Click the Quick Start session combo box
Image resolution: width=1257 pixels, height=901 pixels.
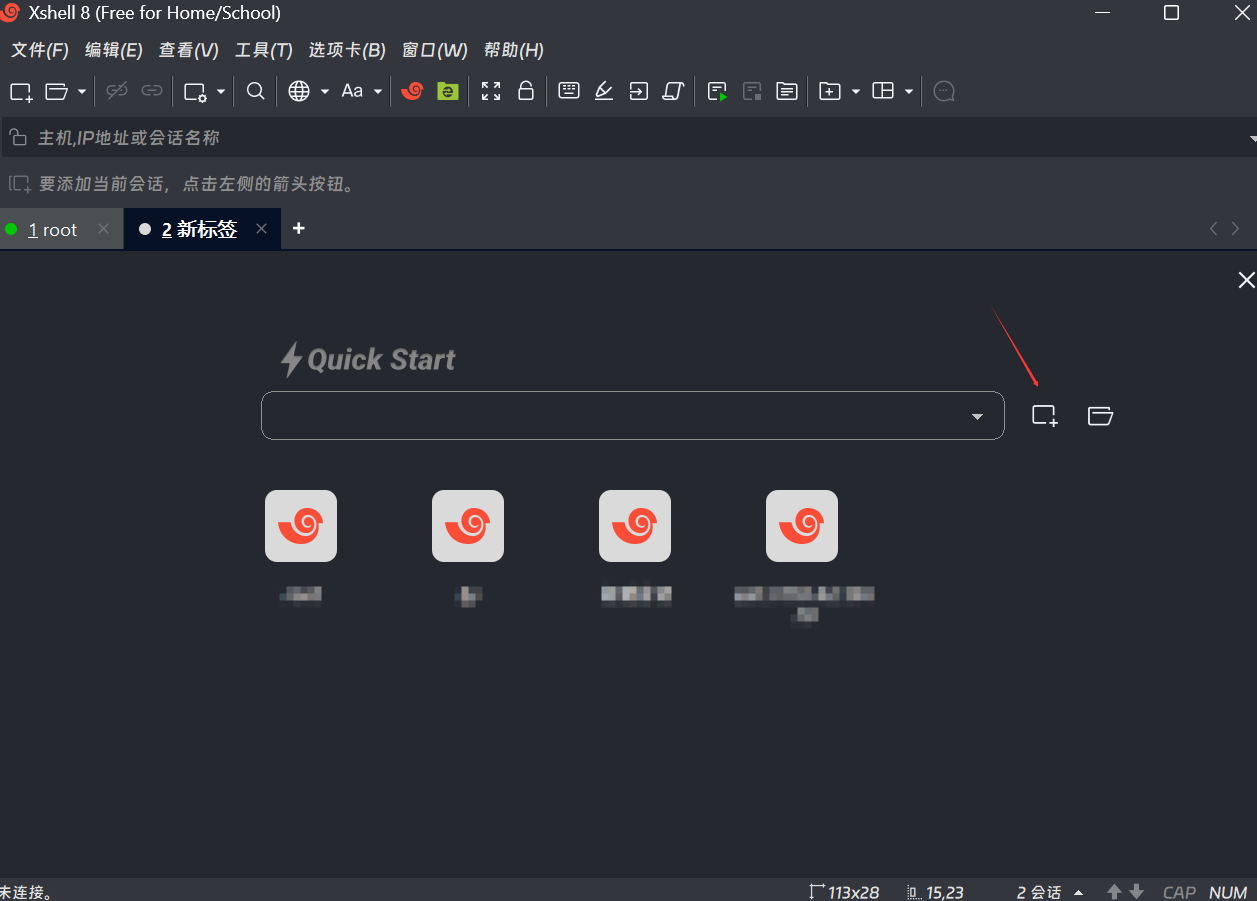633,415
